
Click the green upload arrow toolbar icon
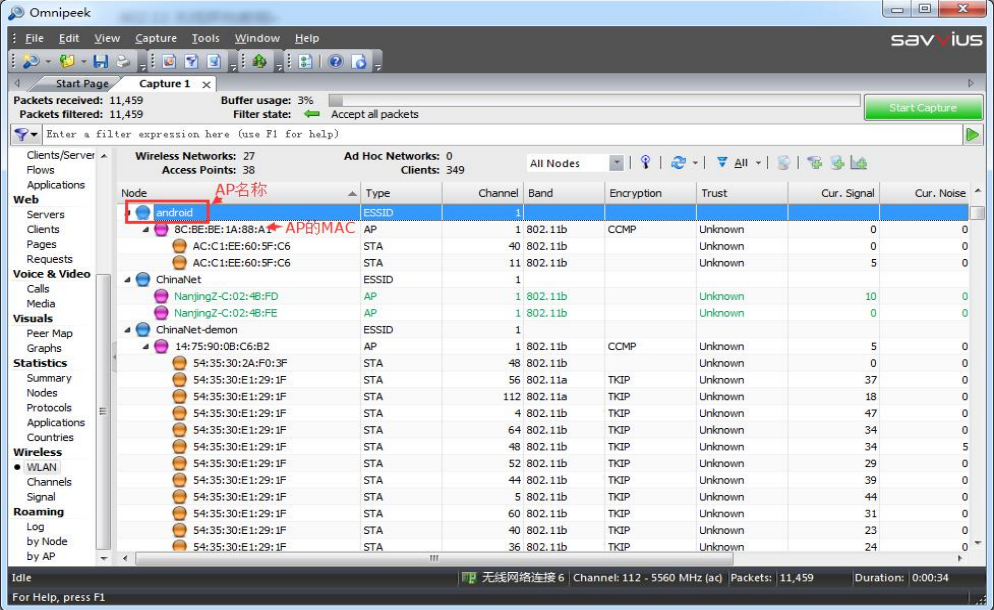coord(259,62)
